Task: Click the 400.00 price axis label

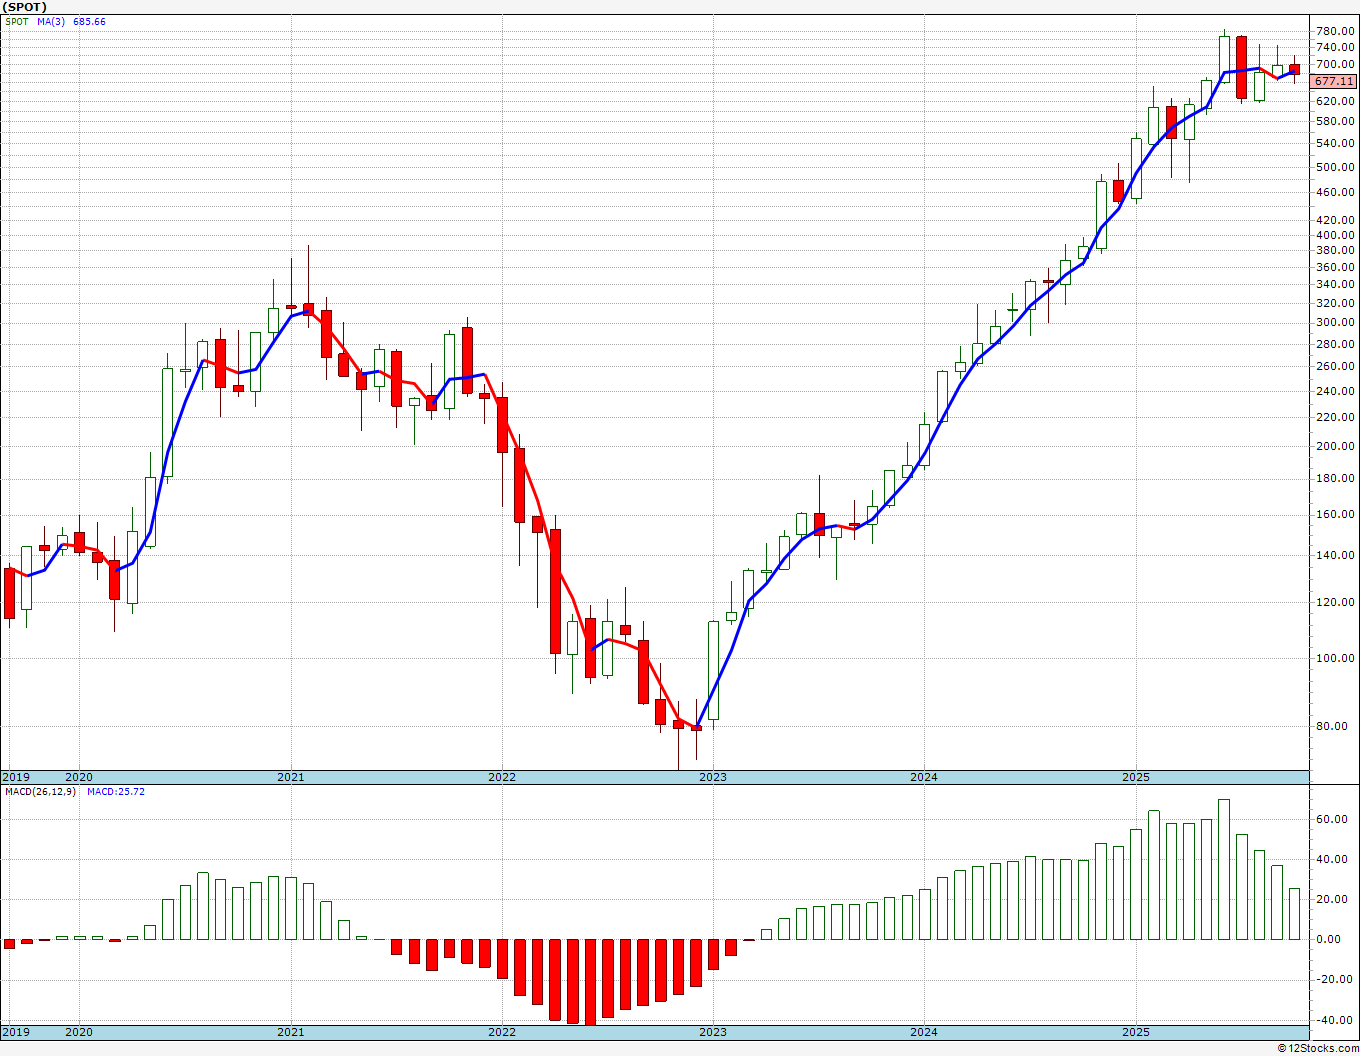Action: click(1335, 234)
